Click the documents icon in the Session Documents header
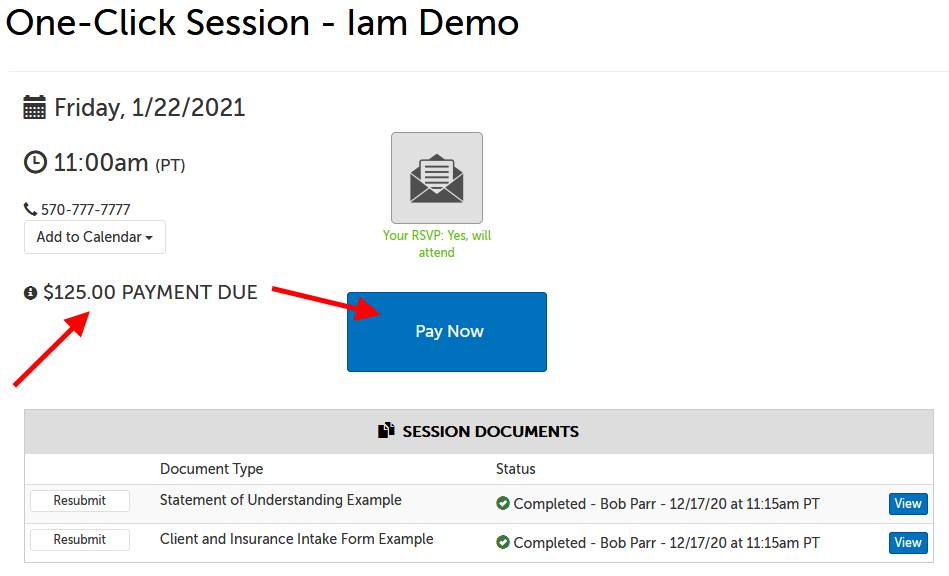949x576 pixels. click(x=385, y=432)
